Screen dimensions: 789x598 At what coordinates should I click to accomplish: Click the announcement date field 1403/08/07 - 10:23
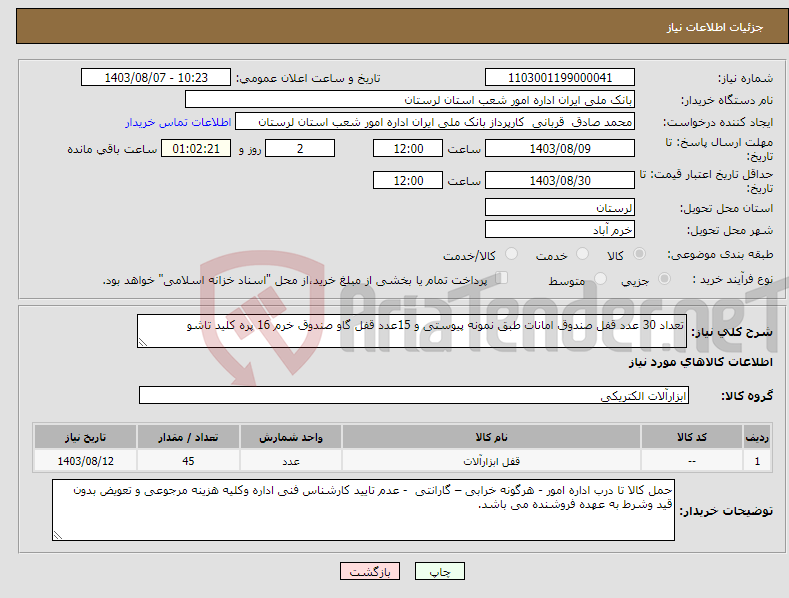pyautogui.click(x=155, y=78)
